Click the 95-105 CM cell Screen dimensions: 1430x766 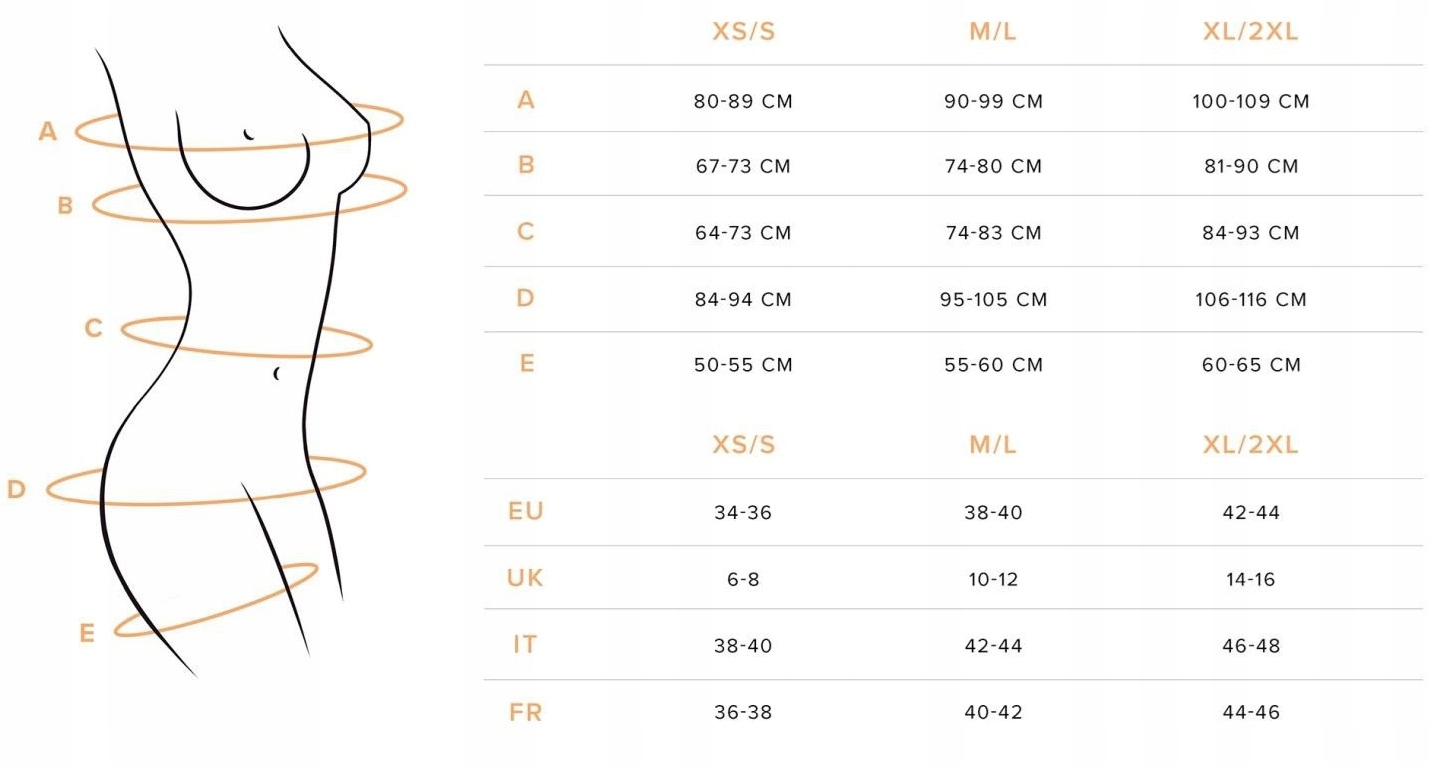coord(993,299)
